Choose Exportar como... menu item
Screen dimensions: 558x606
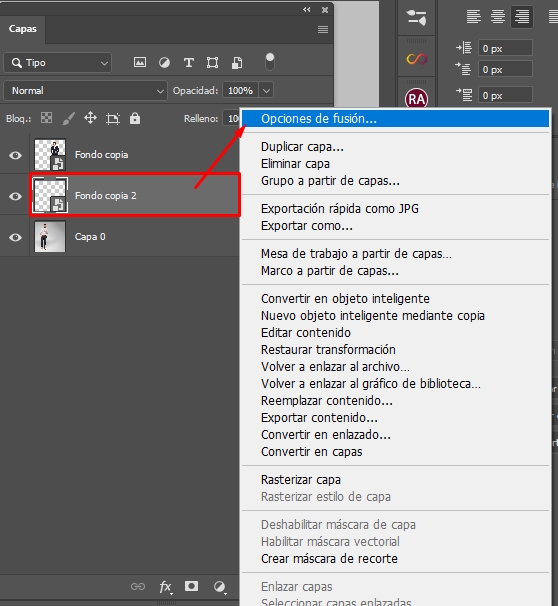pos(396,226)
